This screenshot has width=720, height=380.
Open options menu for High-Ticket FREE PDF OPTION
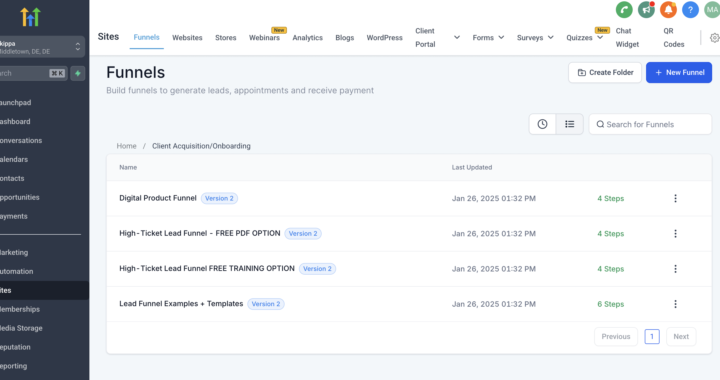(675, 234)
